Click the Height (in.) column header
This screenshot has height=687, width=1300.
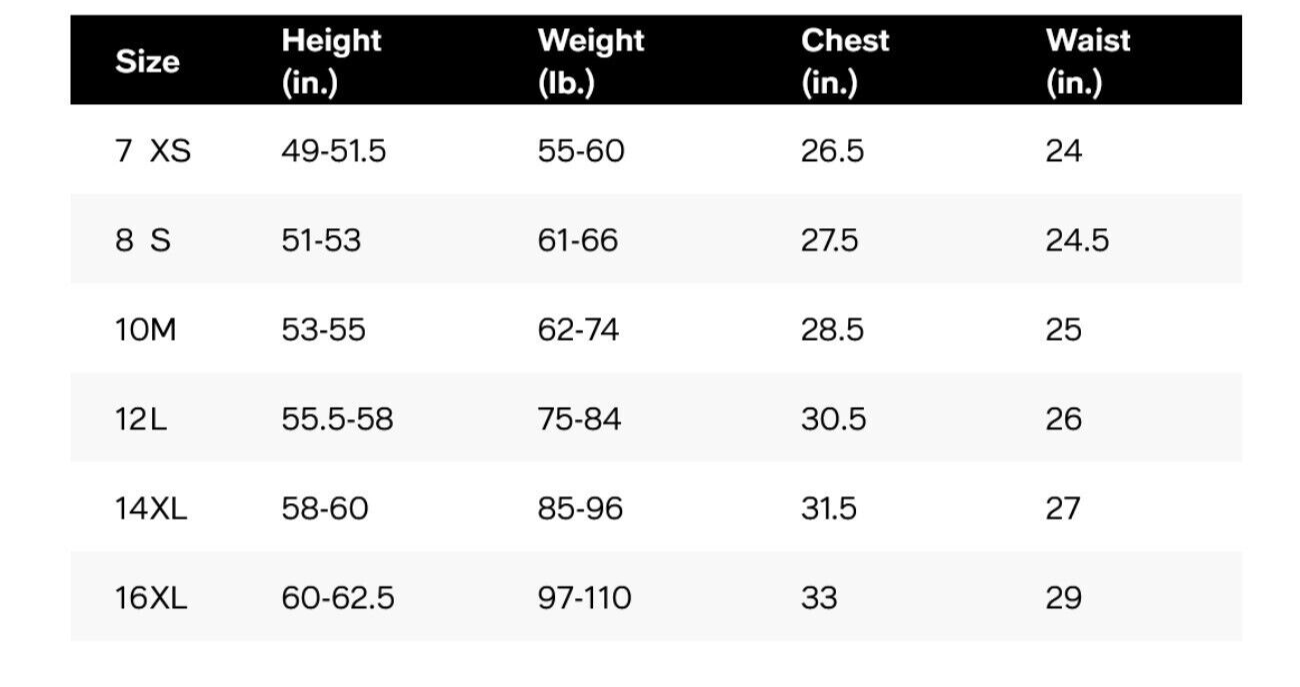pyautogui.click(x=331, y=61)
